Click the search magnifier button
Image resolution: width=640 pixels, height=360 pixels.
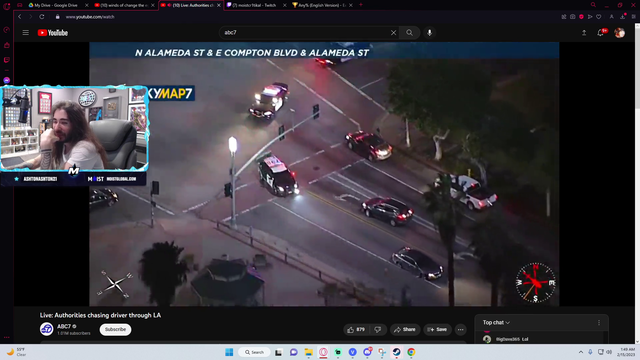pos(409,33)
